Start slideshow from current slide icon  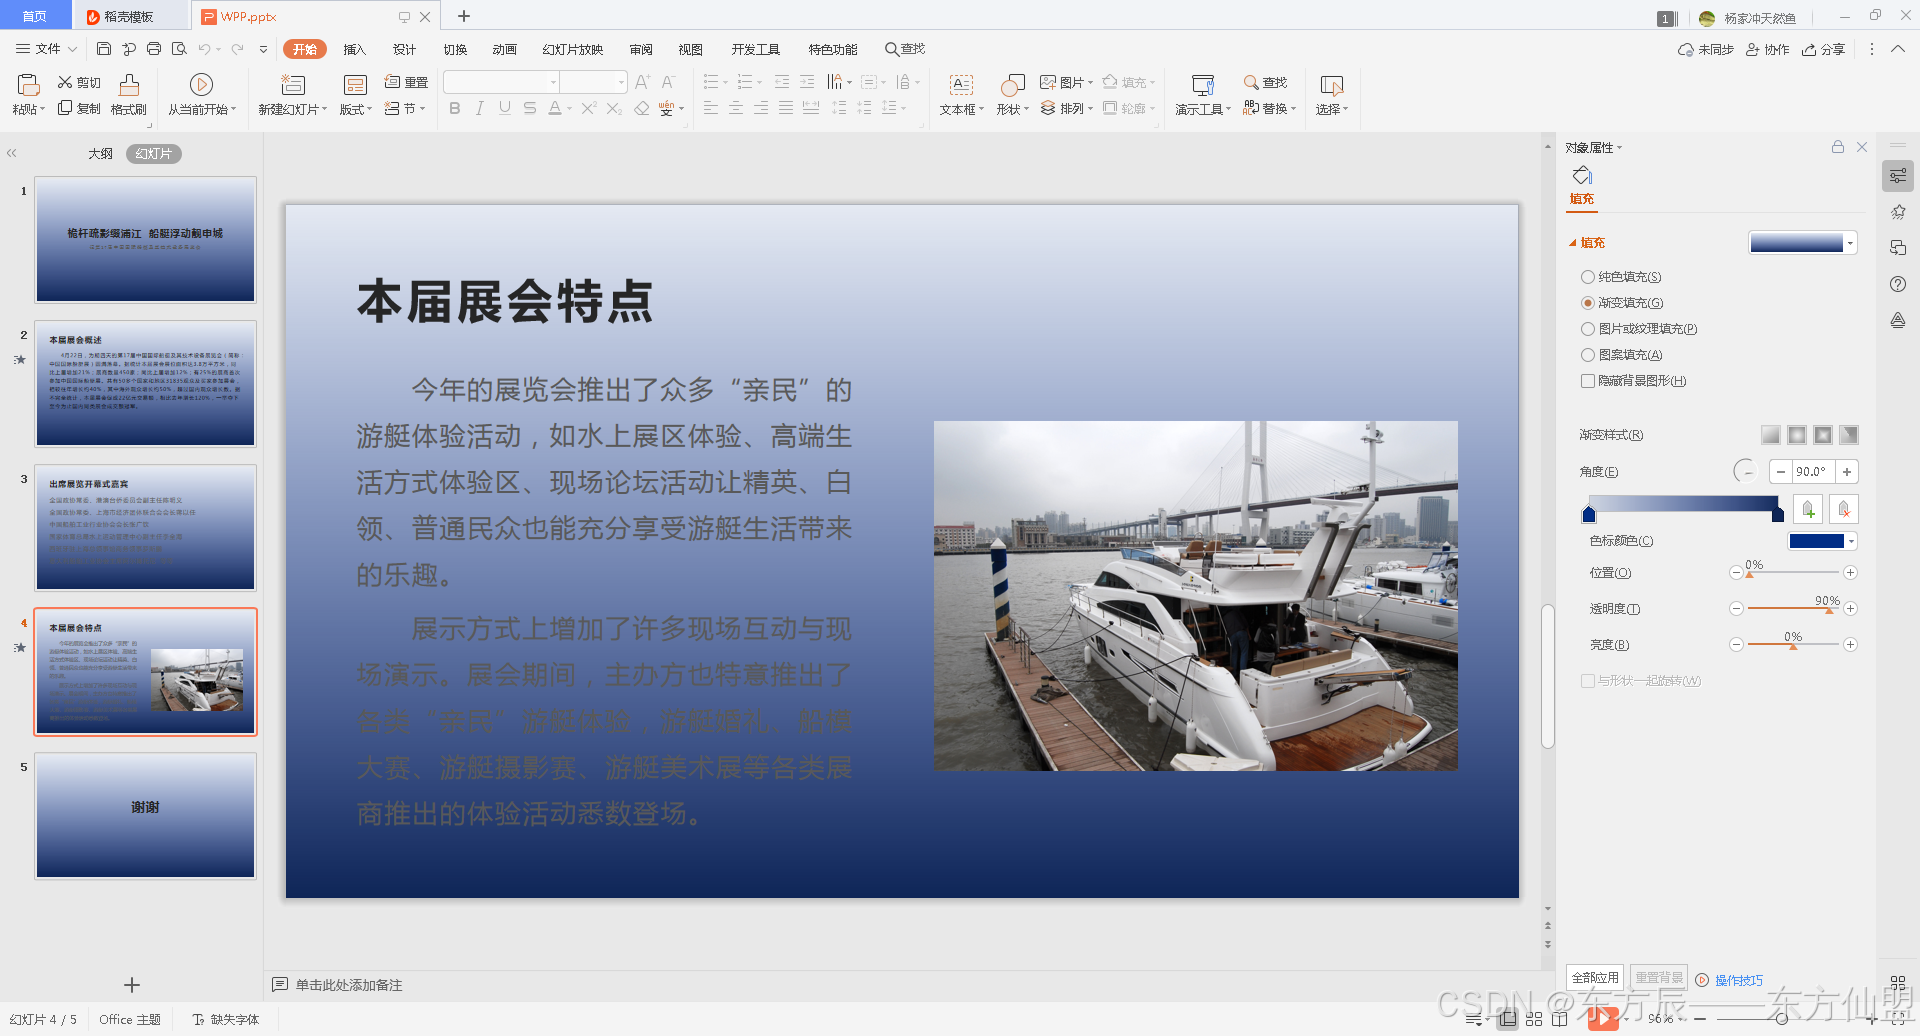201,84
